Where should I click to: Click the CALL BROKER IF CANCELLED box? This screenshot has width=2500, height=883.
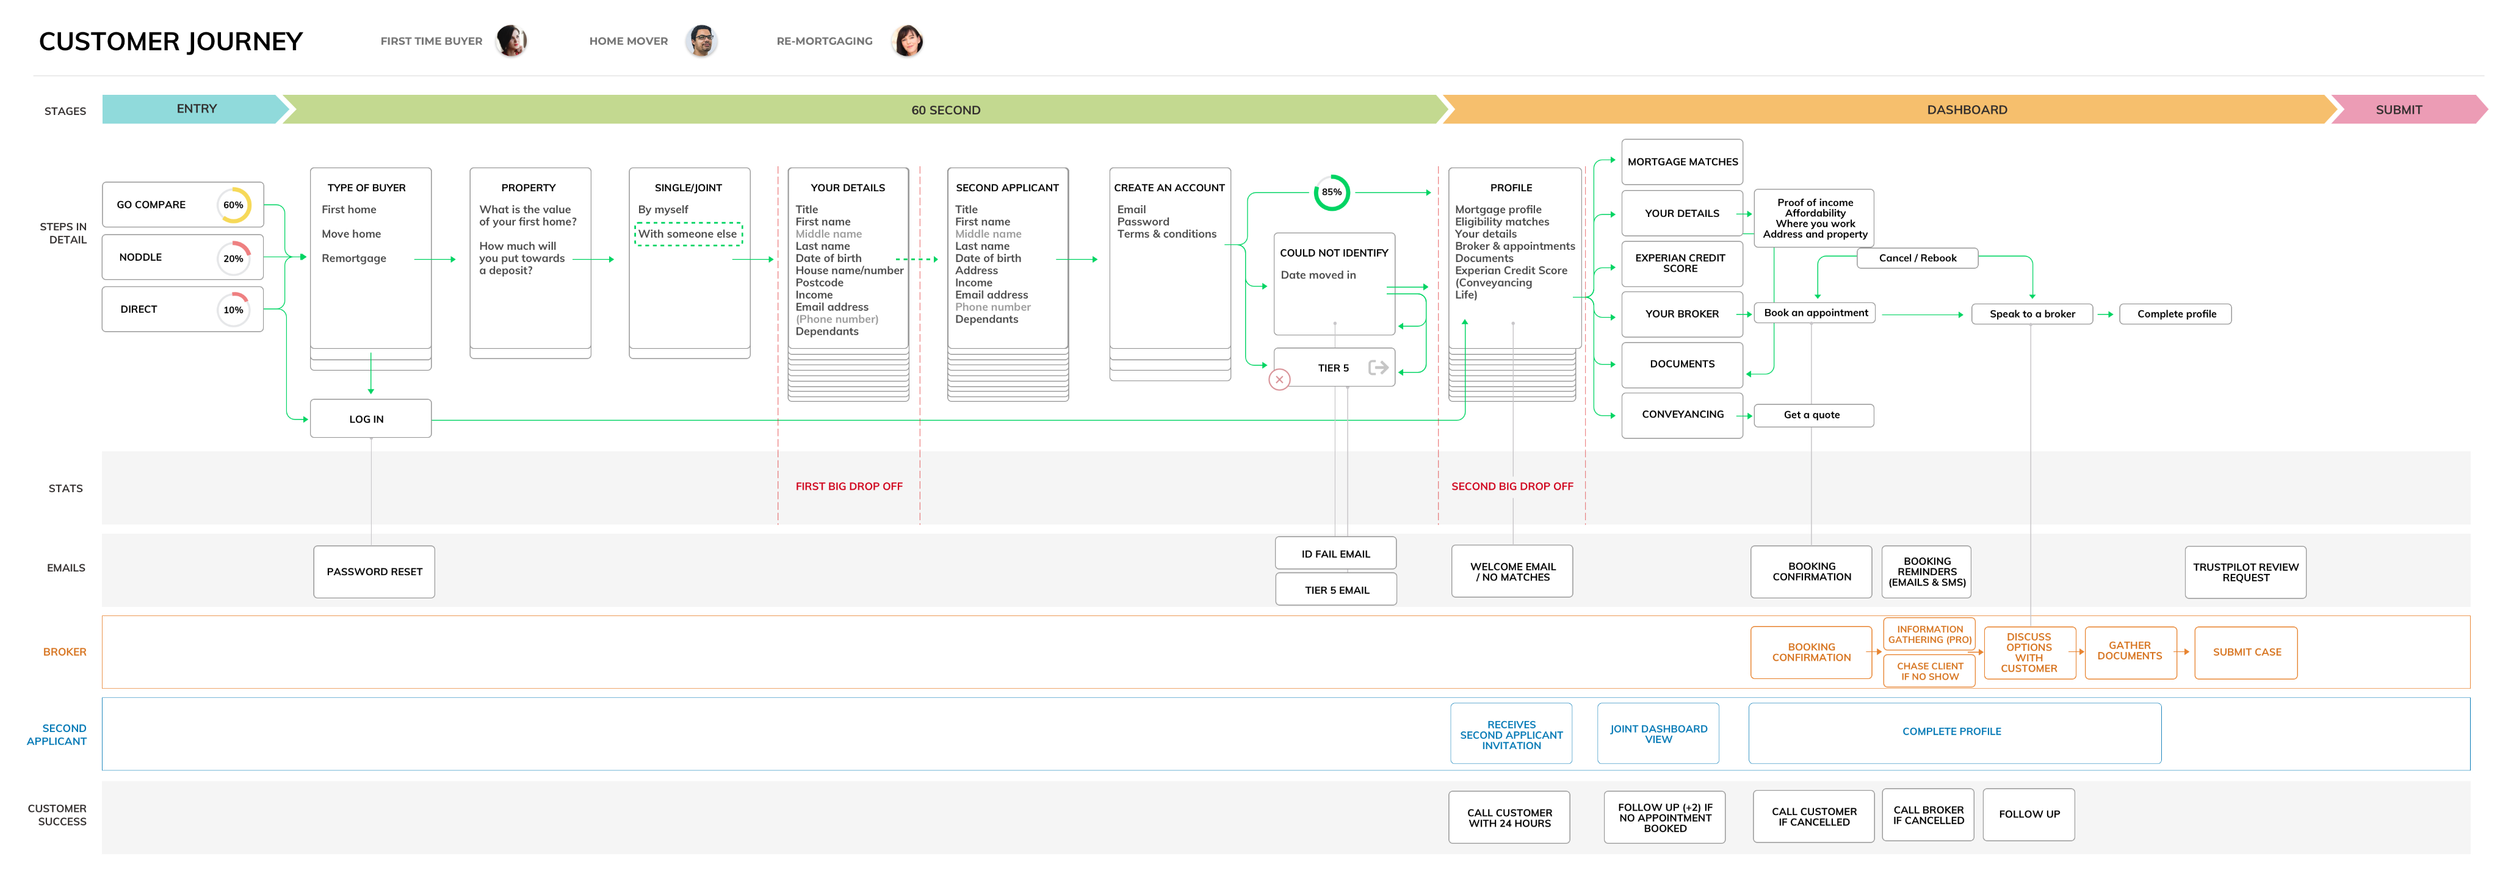click(x=1928, y=815)
